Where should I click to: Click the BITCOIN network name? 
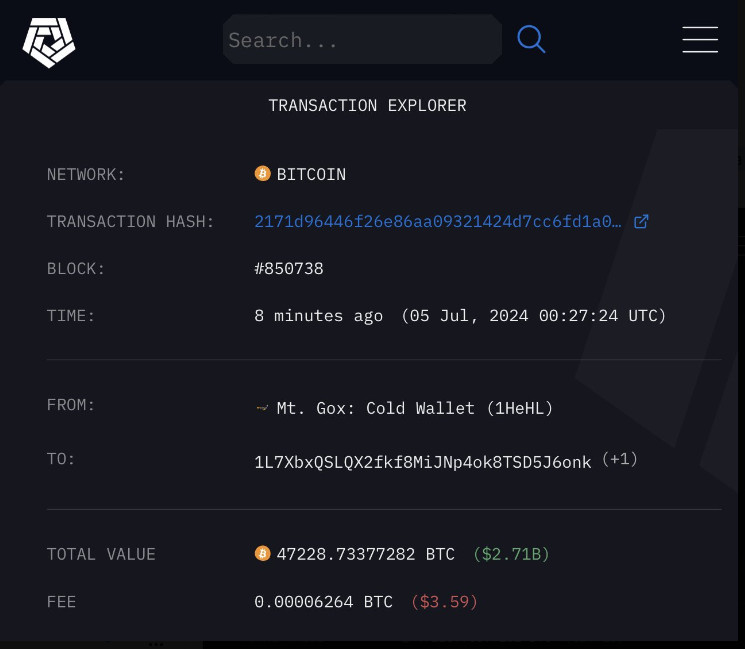[x=311, y=174]
